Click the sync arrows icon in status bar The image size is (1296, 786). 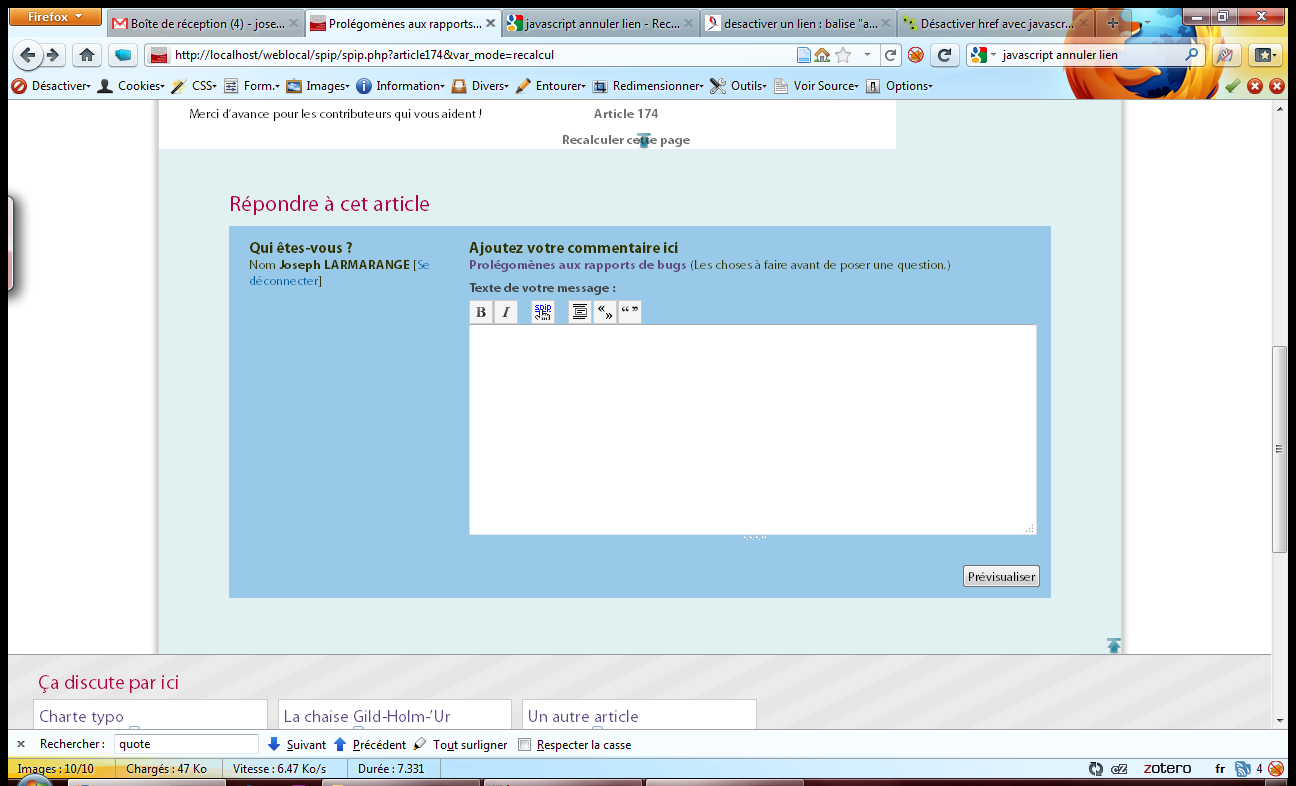1097,769
